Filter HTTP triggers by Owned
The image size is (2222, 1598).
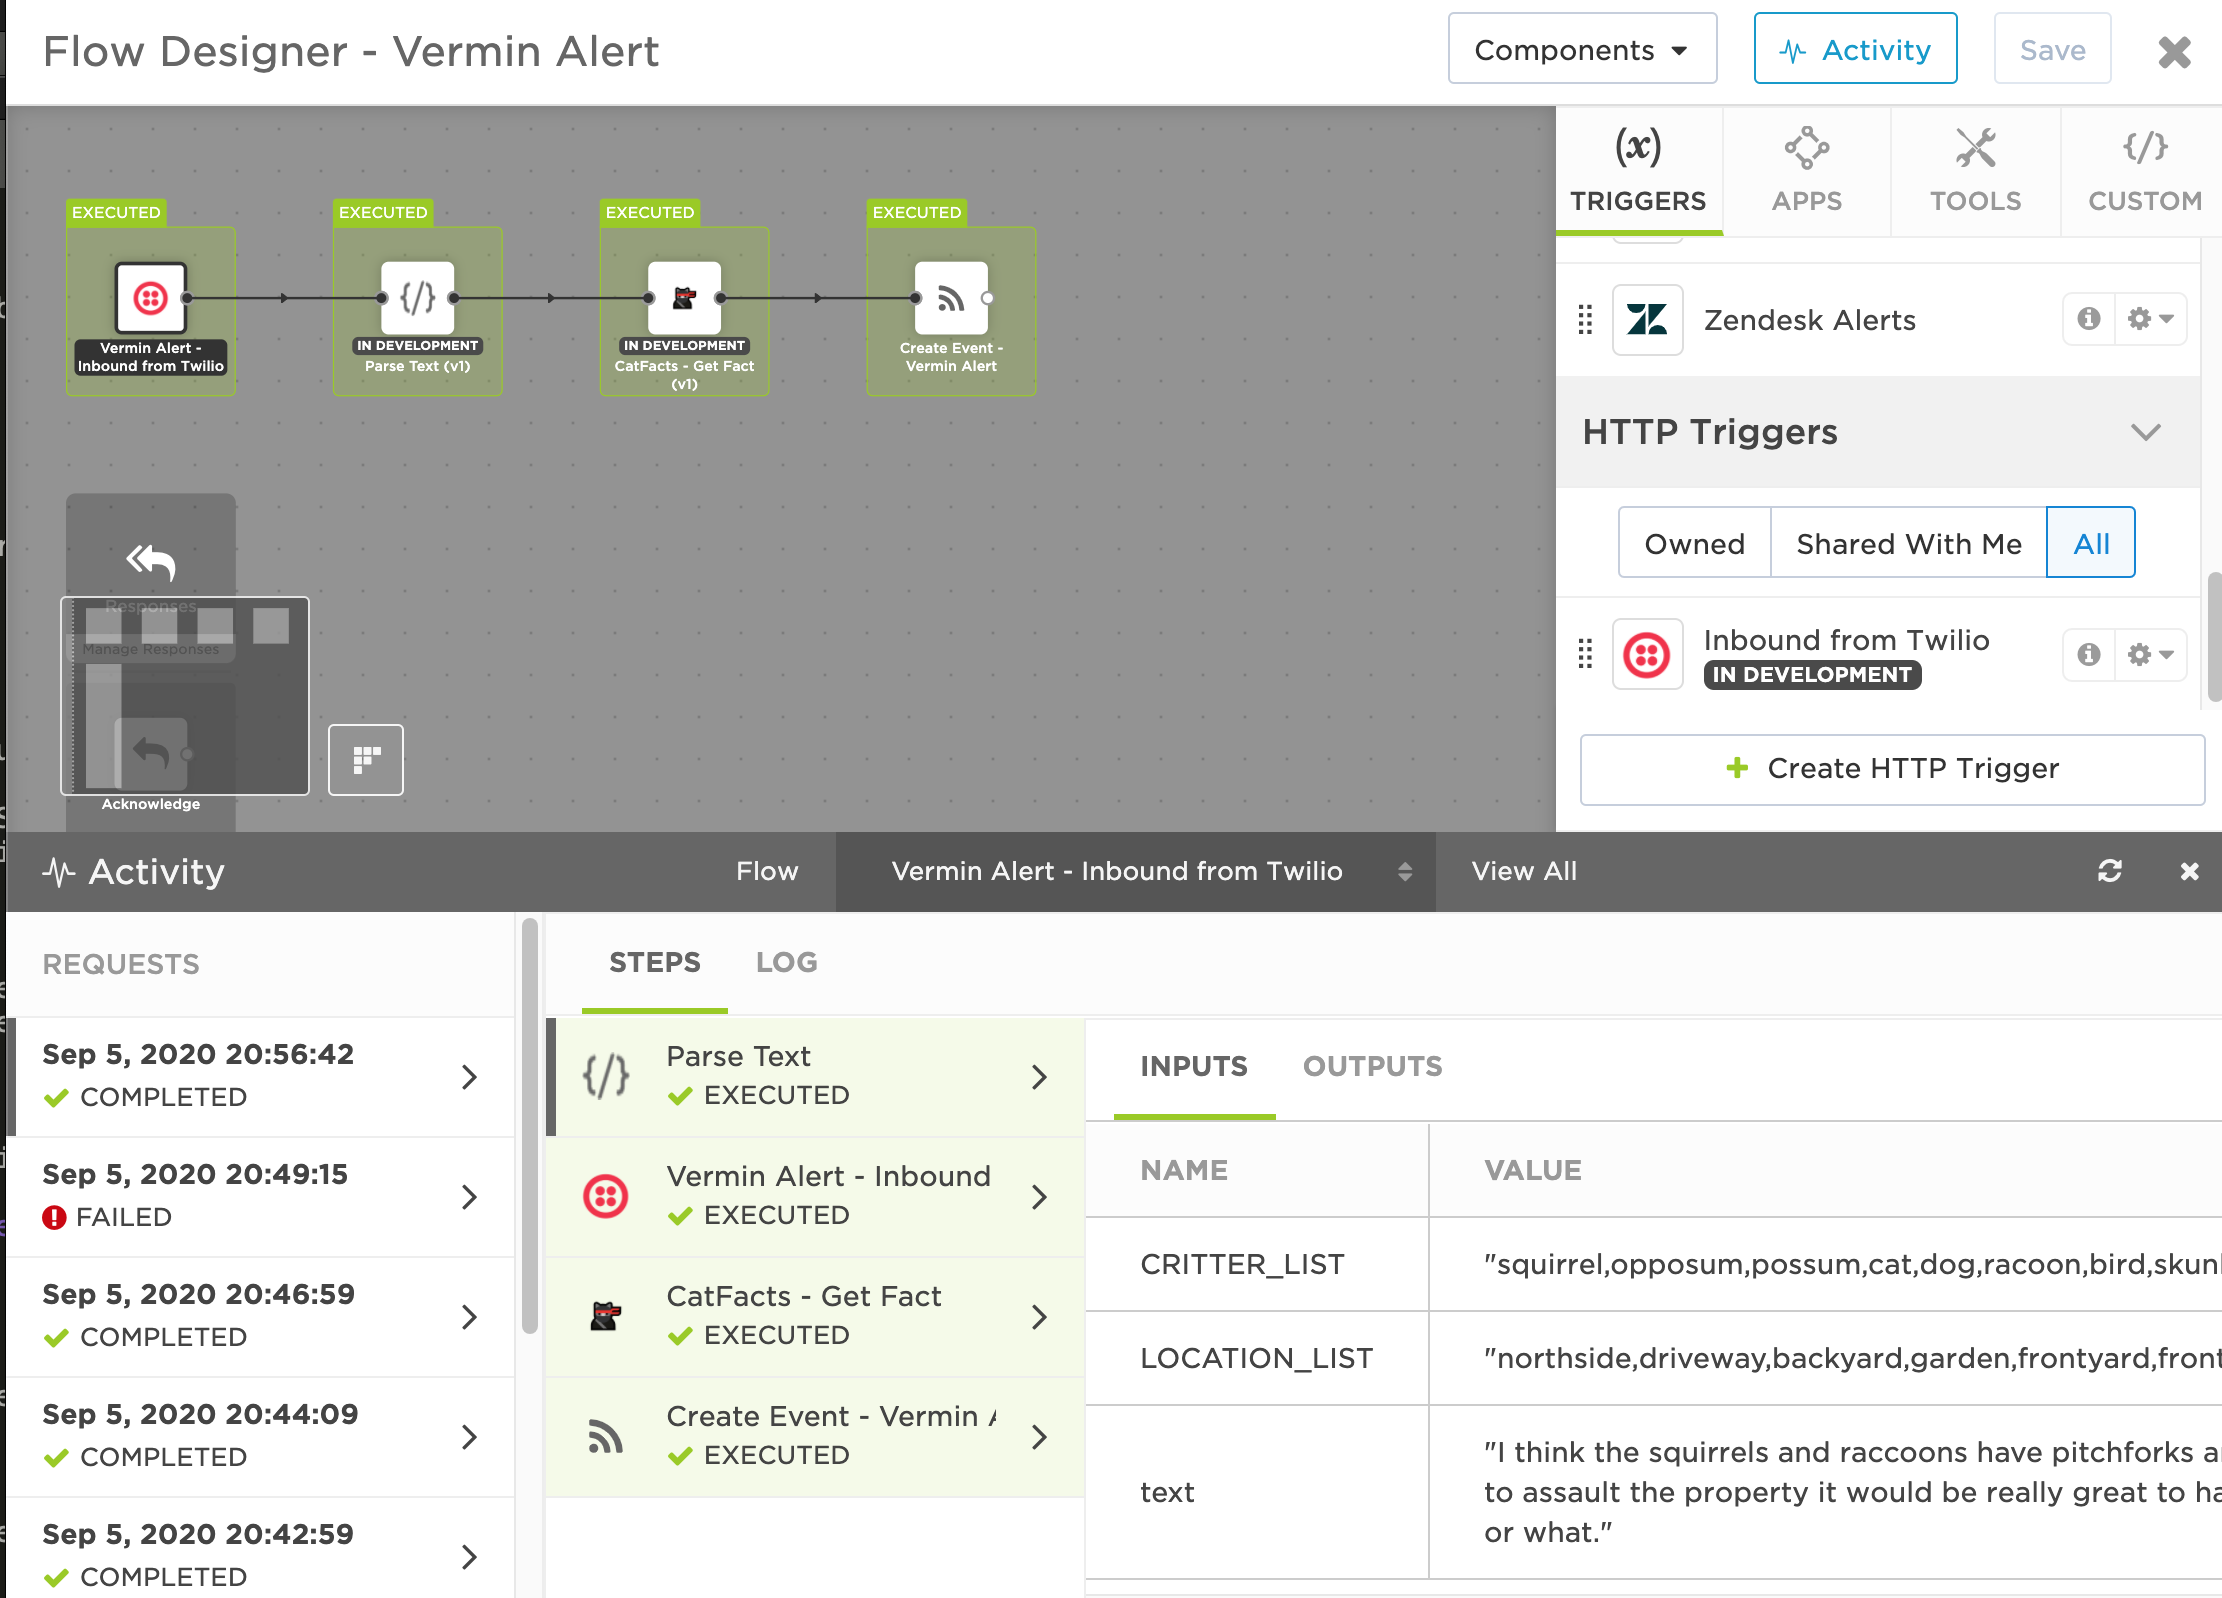[x=1694, y=543]
